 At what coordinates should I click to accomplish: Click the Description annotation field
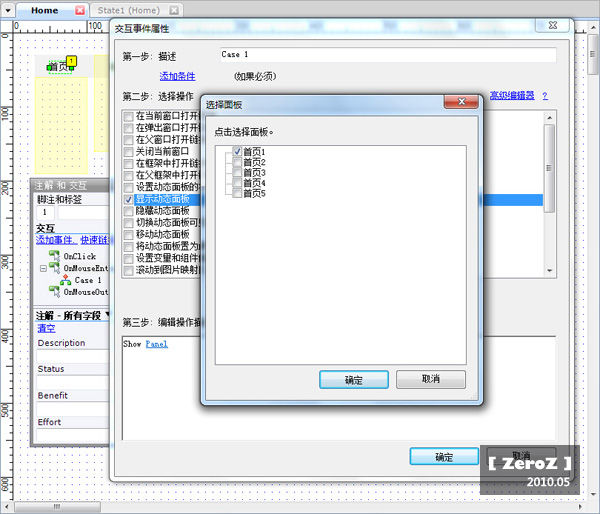(x=73, y=356)
